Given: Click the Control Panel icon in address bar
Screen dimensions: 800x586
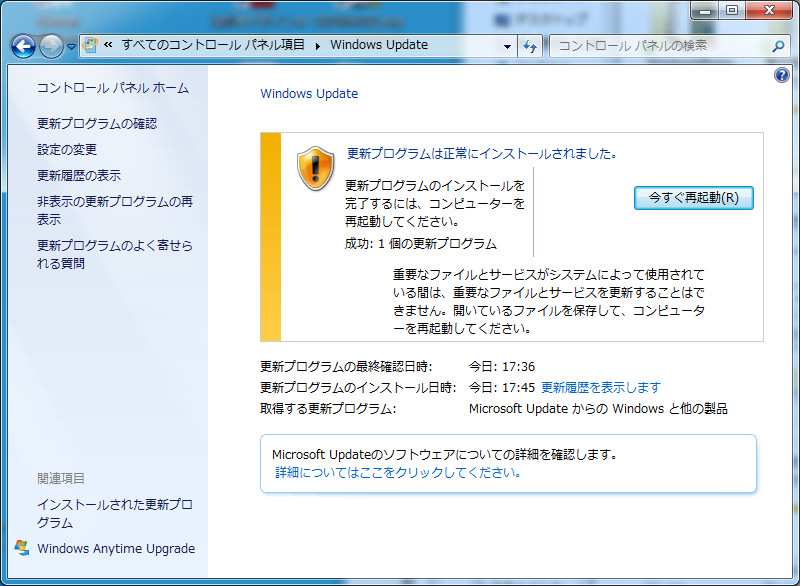Looking at the screenshot, I should (90, 45).
